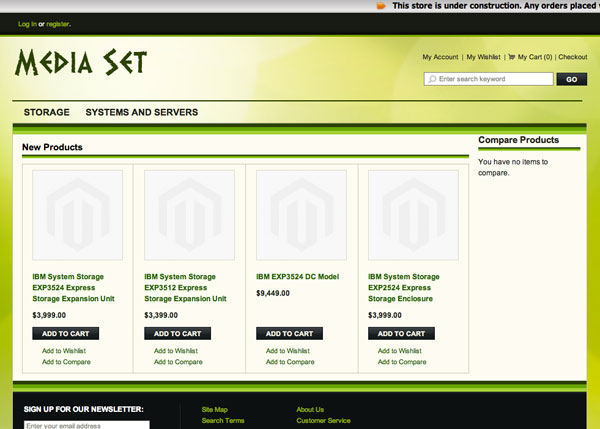Open the Systems and Servers menu
This screenshot has height=429, width=600.
click(x=142, y=113)
